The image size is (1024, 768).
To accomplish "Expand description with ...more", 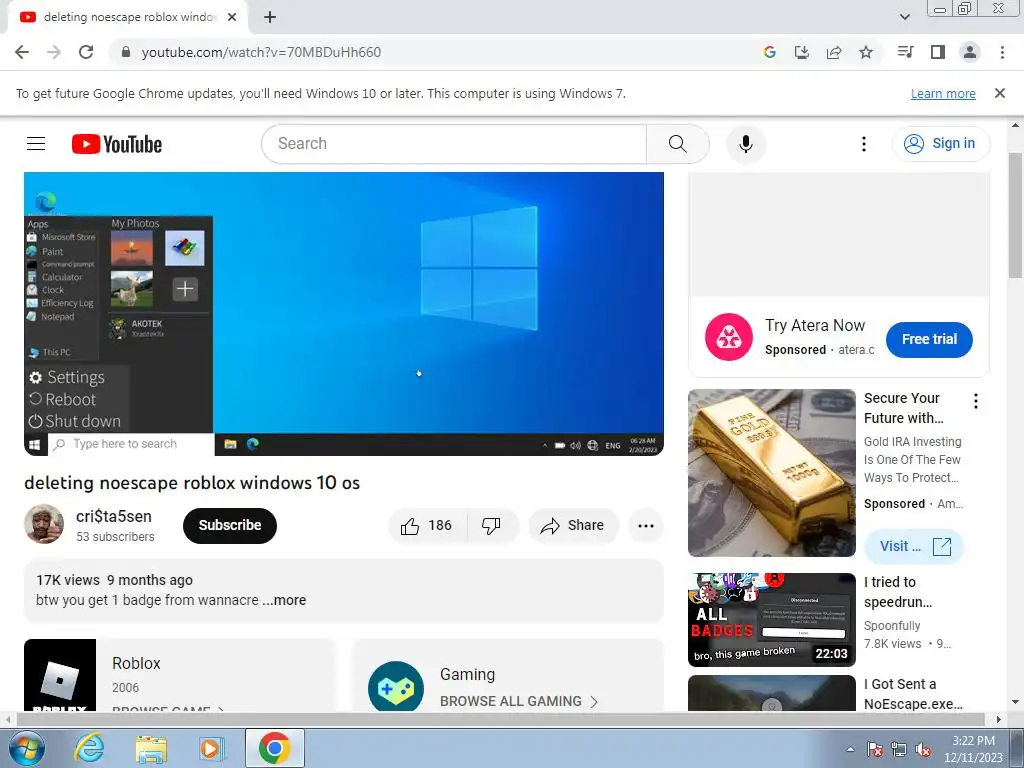I will 285,600.
